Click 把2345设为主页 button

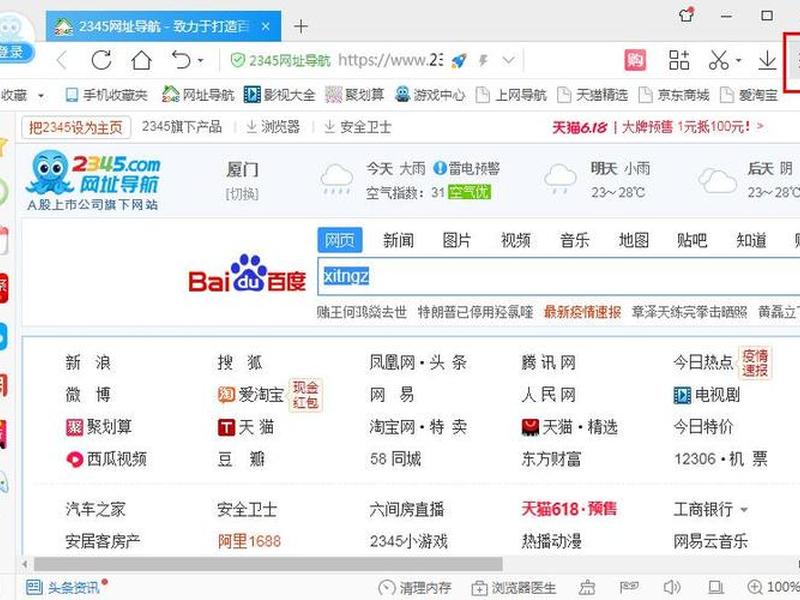point(76,127)
